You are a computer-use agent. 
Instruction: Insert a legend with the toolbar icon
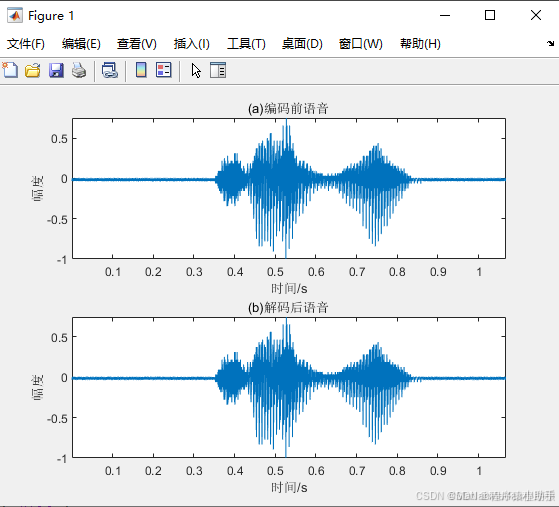164,70
